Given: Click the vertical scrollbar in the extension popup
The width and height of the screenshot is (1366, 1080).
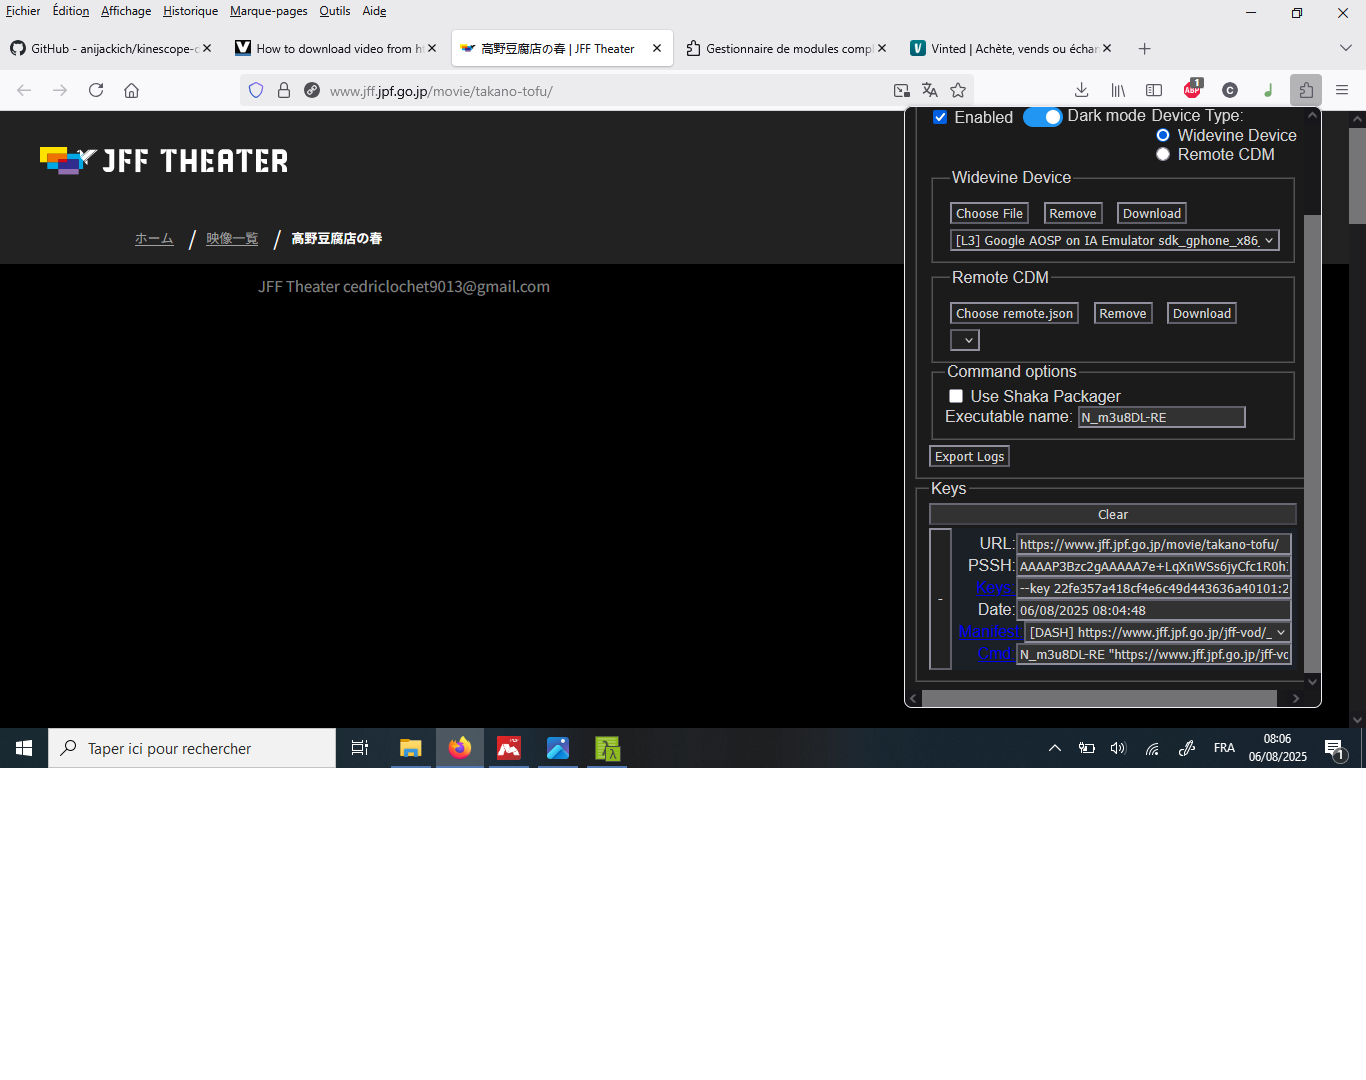Looking at the screenshot, I should 1312,443.
